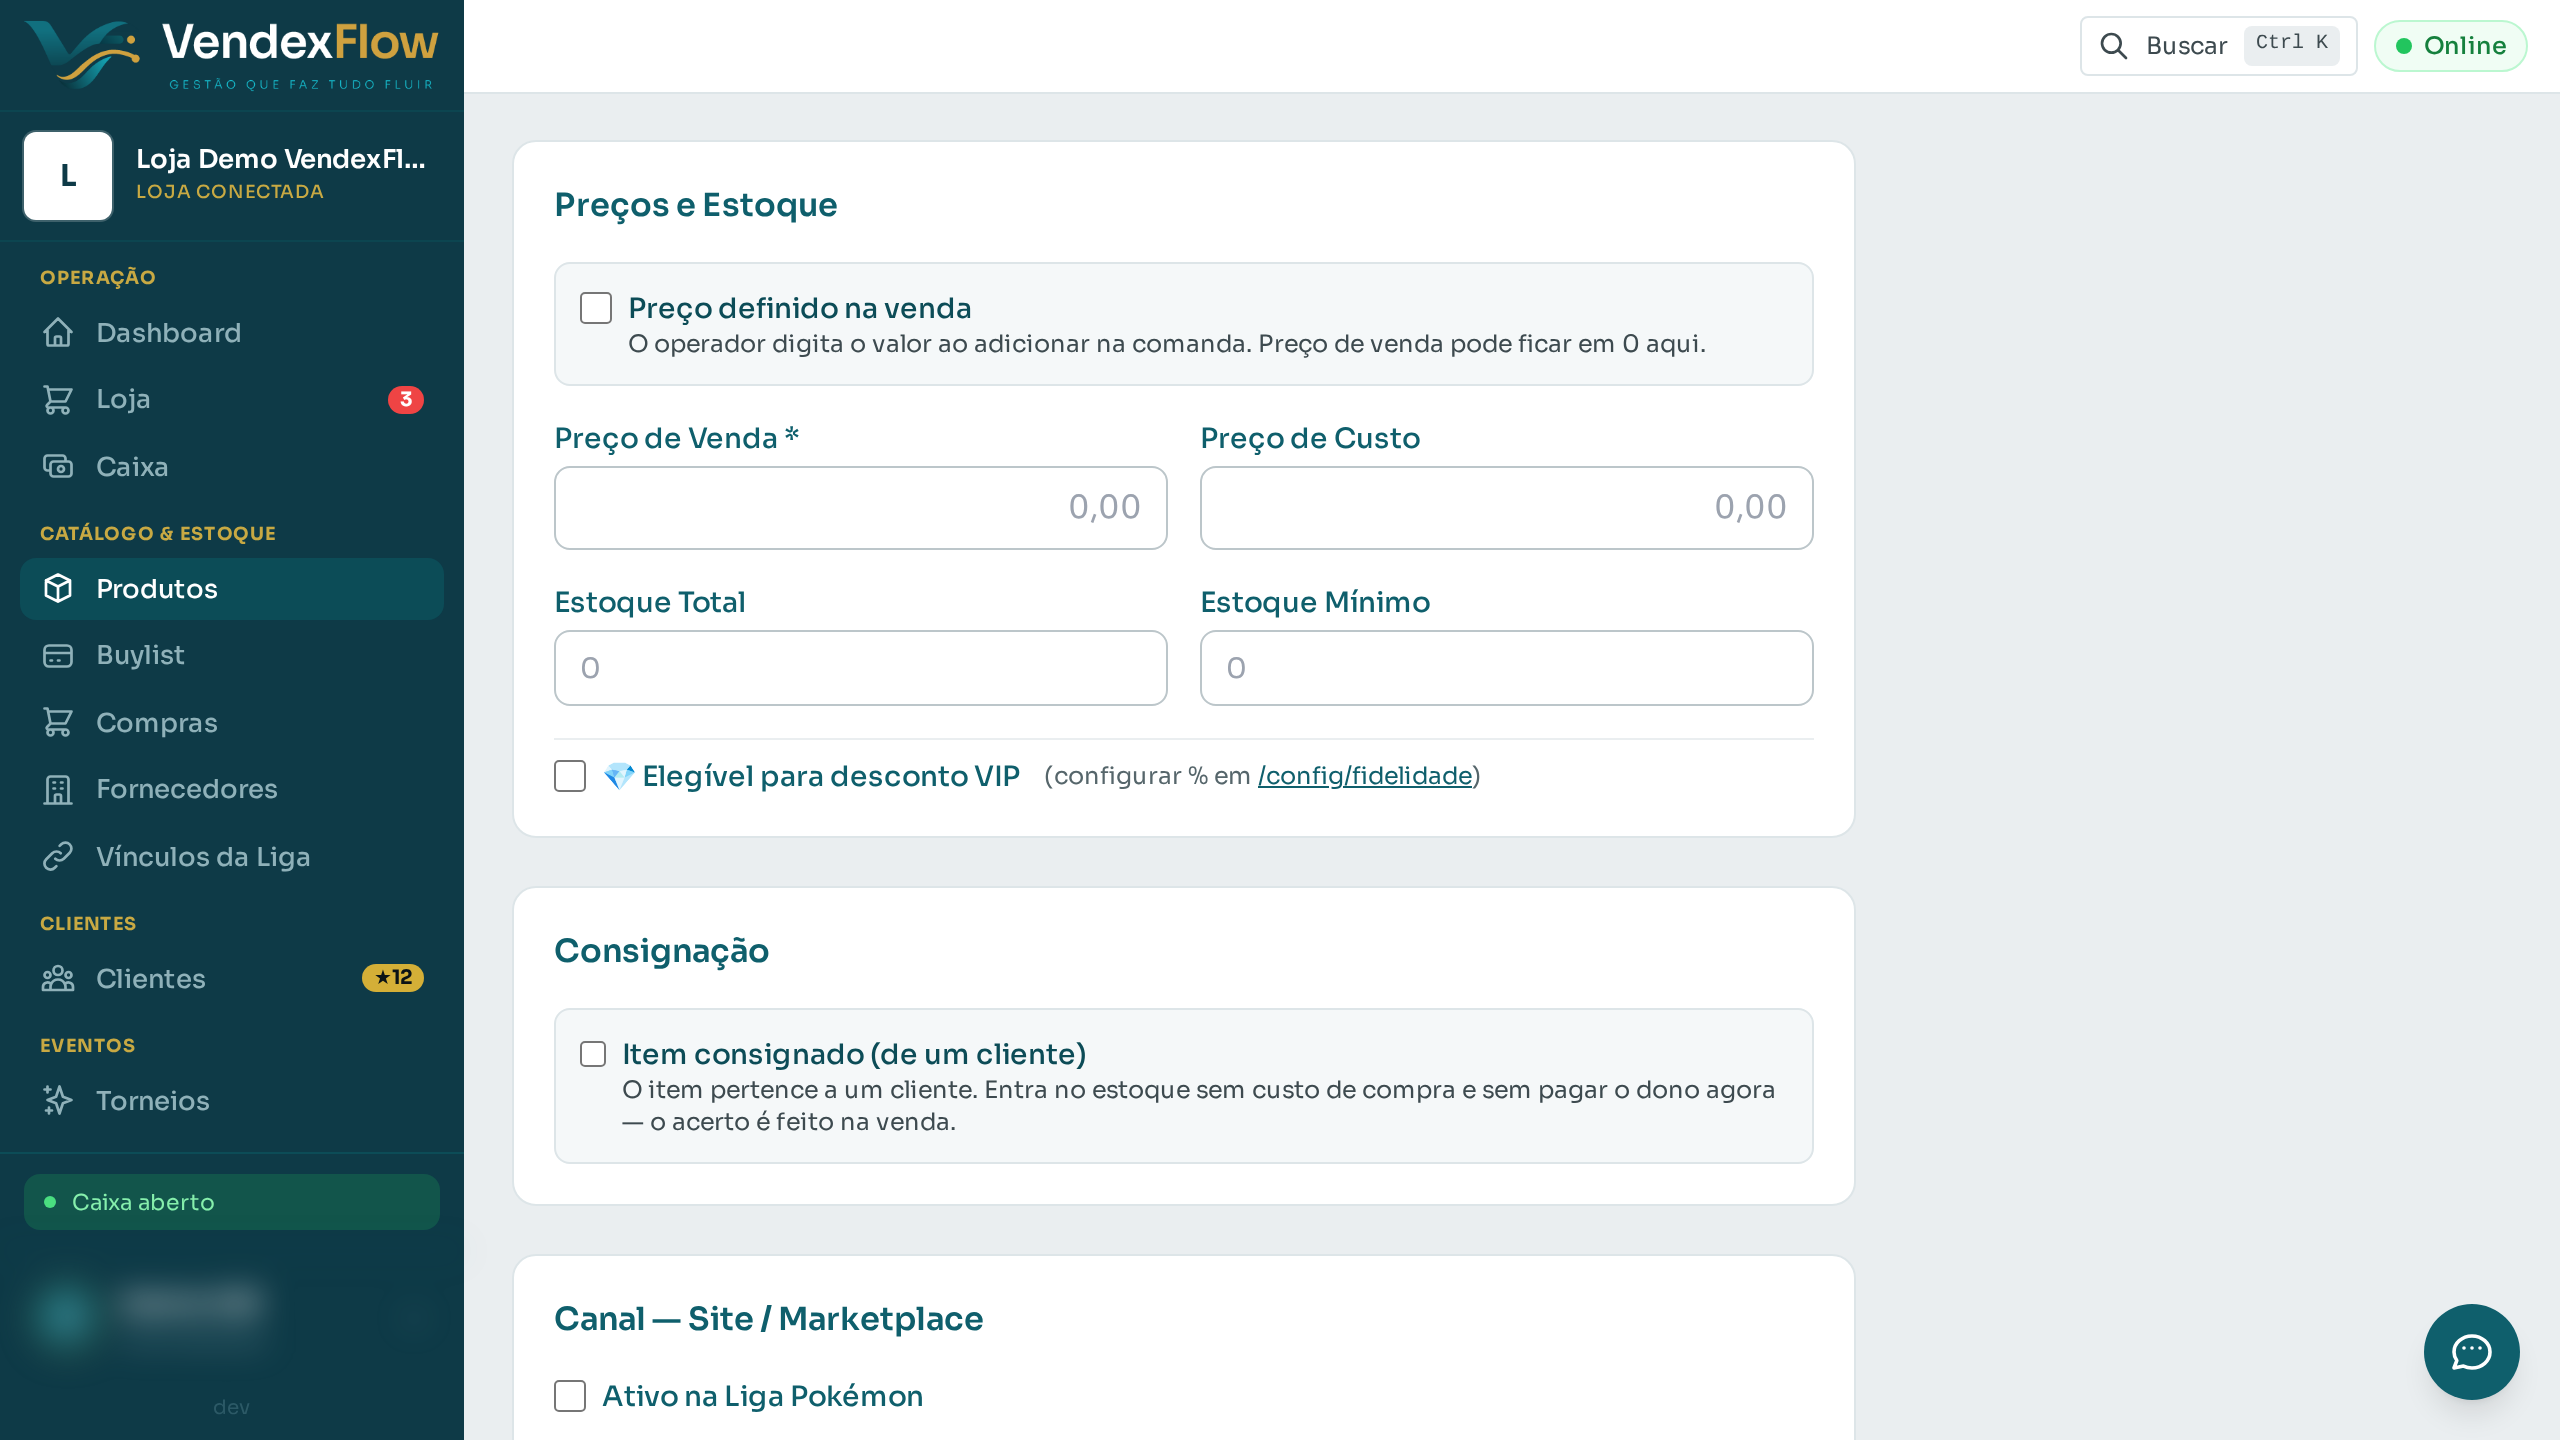Open the Dashboard home icon
This screenshot has width=2560, height=1440.
coord(58,333)
